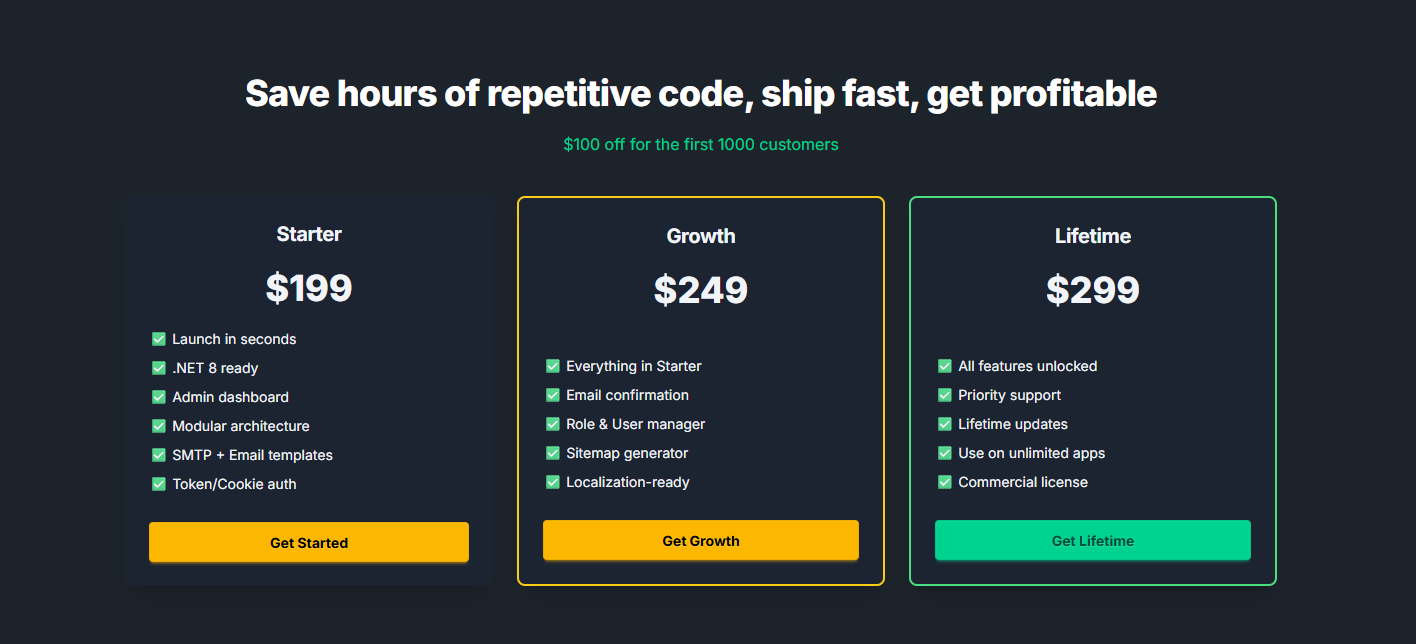This screenshot has height=644, width=1416.
Task: Click the check icon beside Priority support
Action: pos(945,395)
